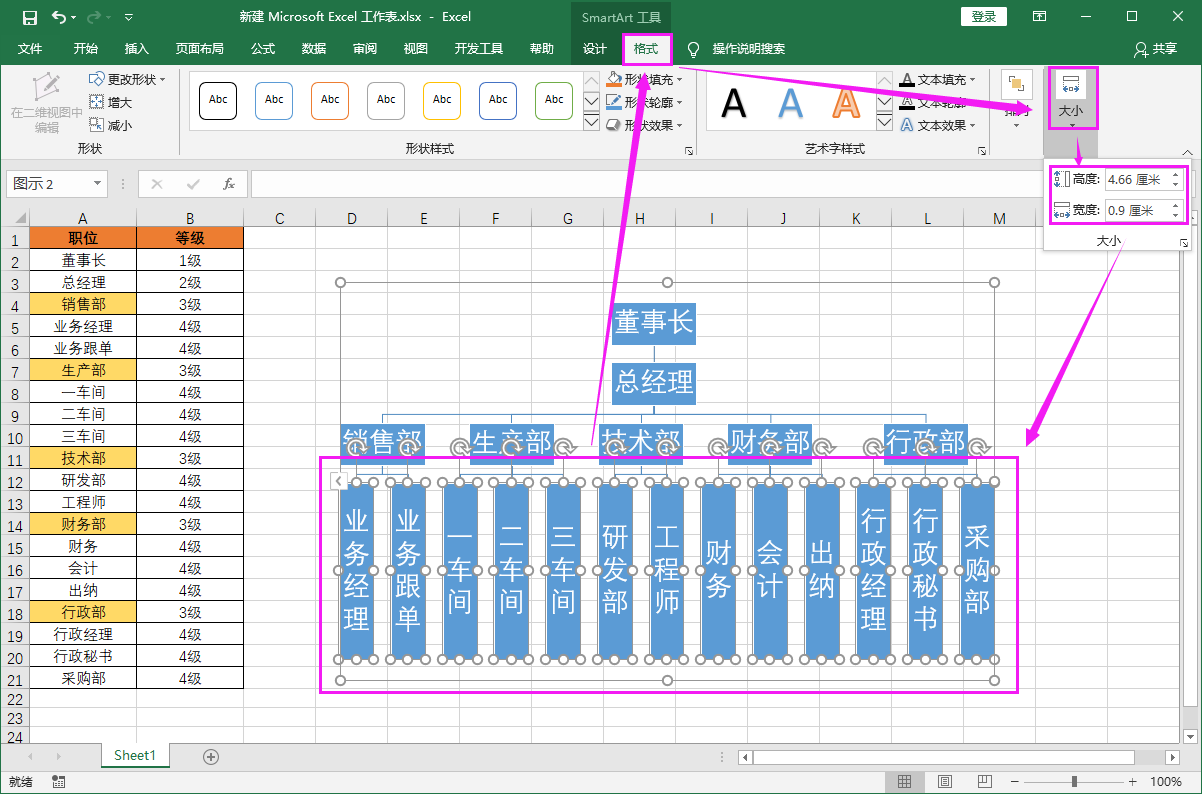Click the 共享 share button

coord(1156,49)
